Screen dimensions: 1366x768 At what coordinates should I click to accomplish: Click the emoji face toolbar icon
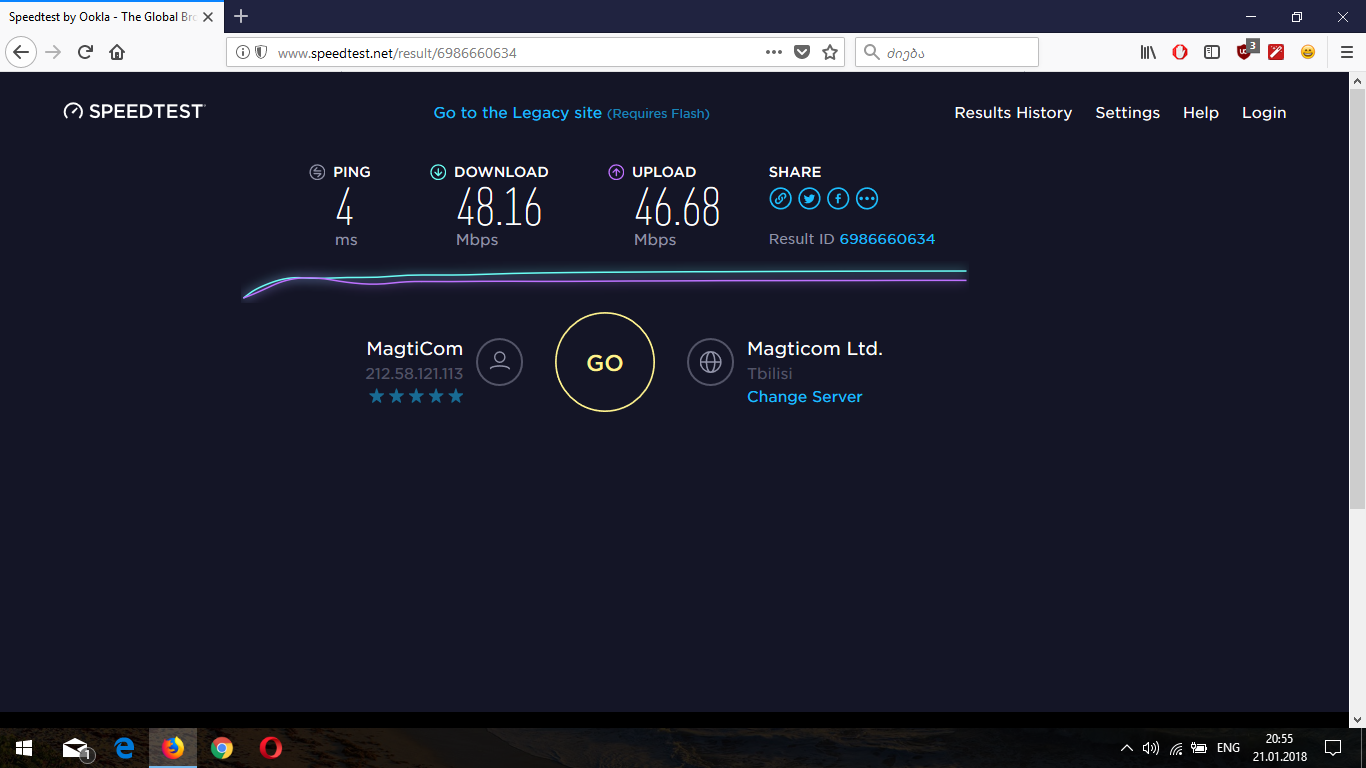1308,52
